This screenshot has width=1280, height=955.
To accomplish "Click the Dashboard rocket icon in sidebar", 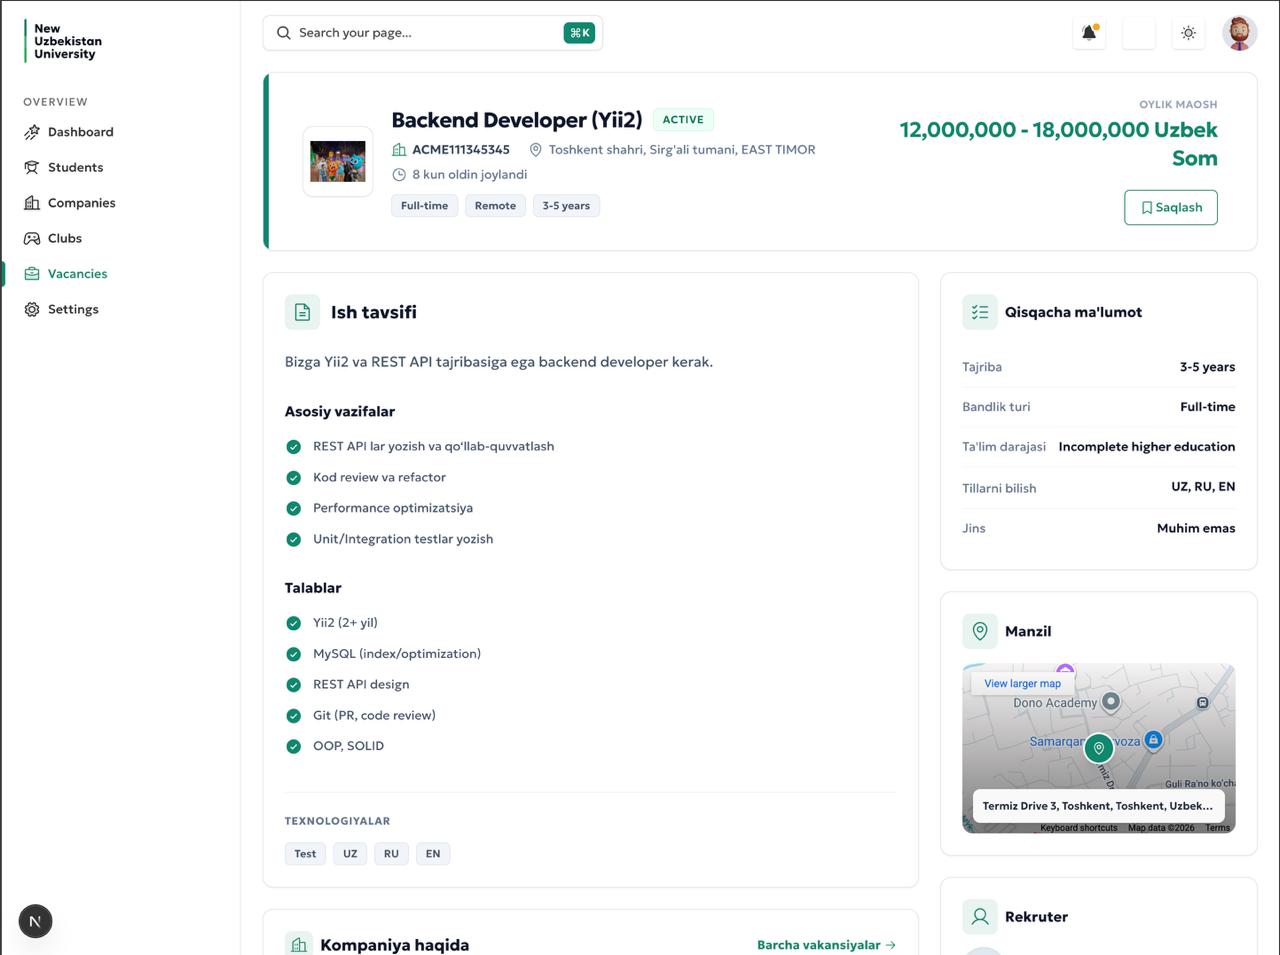I will point(32,132).
